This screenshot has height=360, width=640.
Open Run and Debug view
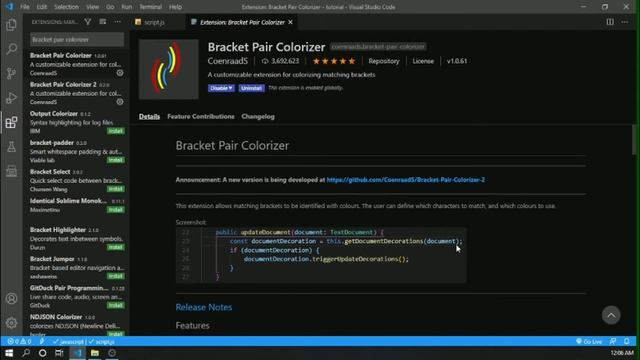(x=11, y=98)
